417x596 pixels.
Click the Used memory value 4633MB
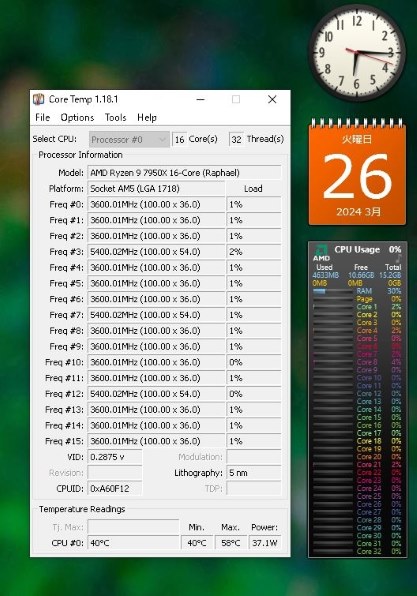[x=325, y=275]
